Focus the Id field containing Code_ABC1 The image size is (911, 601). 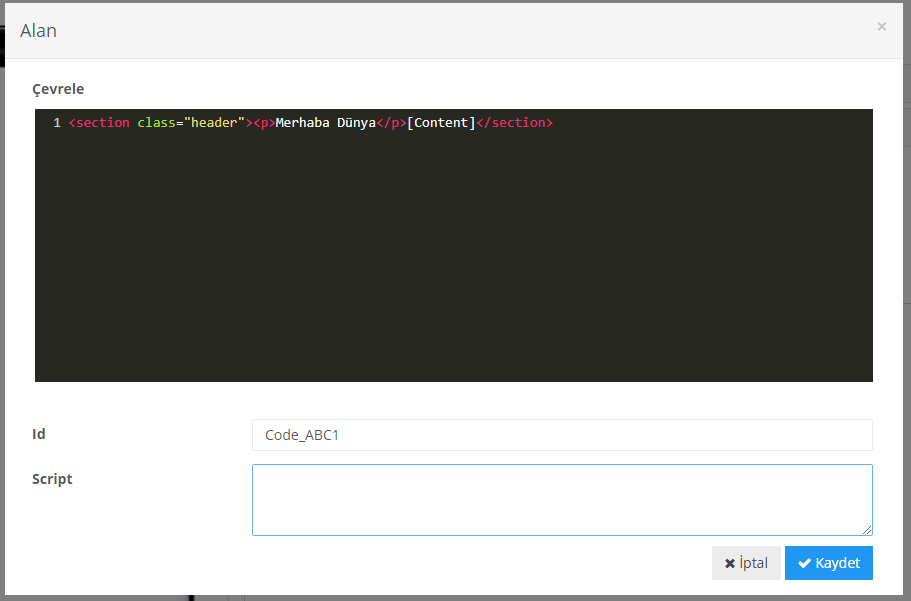[x=562, y=435]
